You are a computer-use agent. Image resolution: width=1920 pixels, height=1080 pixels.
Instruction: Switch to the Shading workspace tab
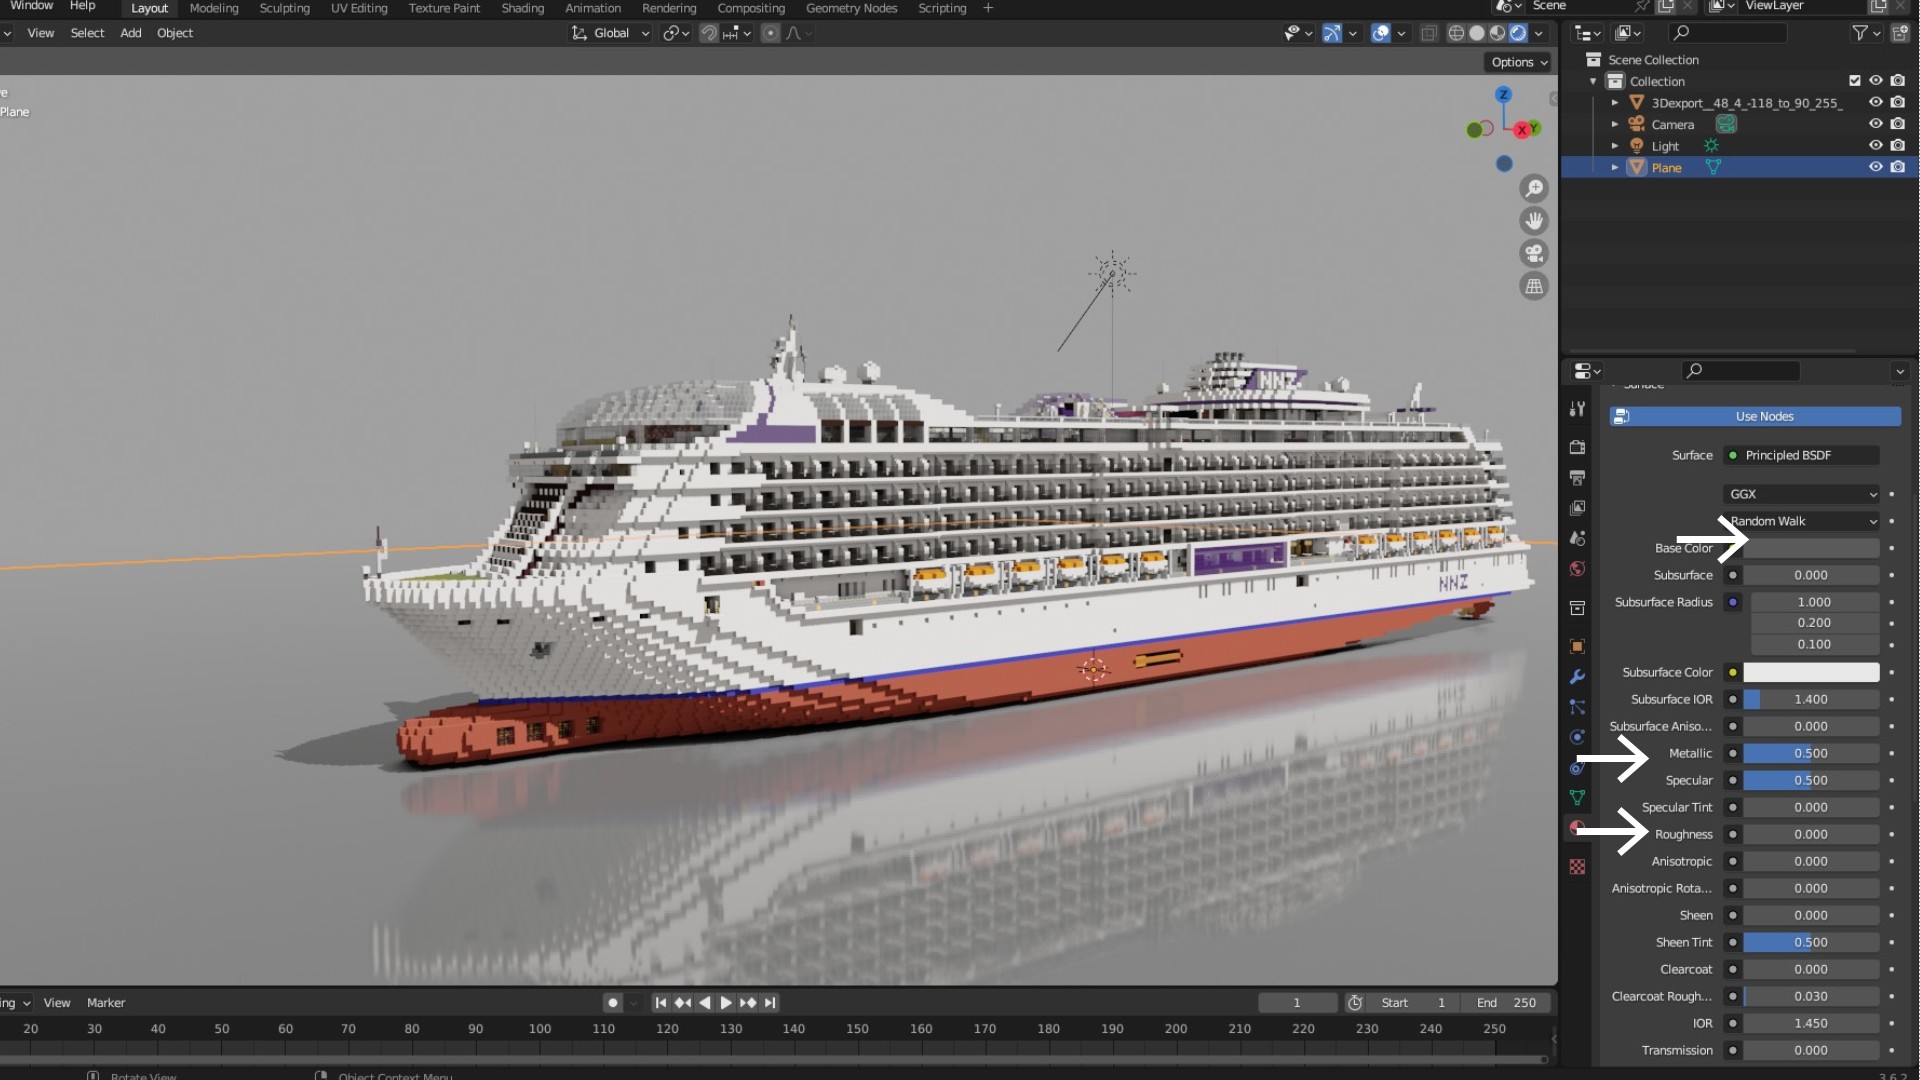coord(522,8)
